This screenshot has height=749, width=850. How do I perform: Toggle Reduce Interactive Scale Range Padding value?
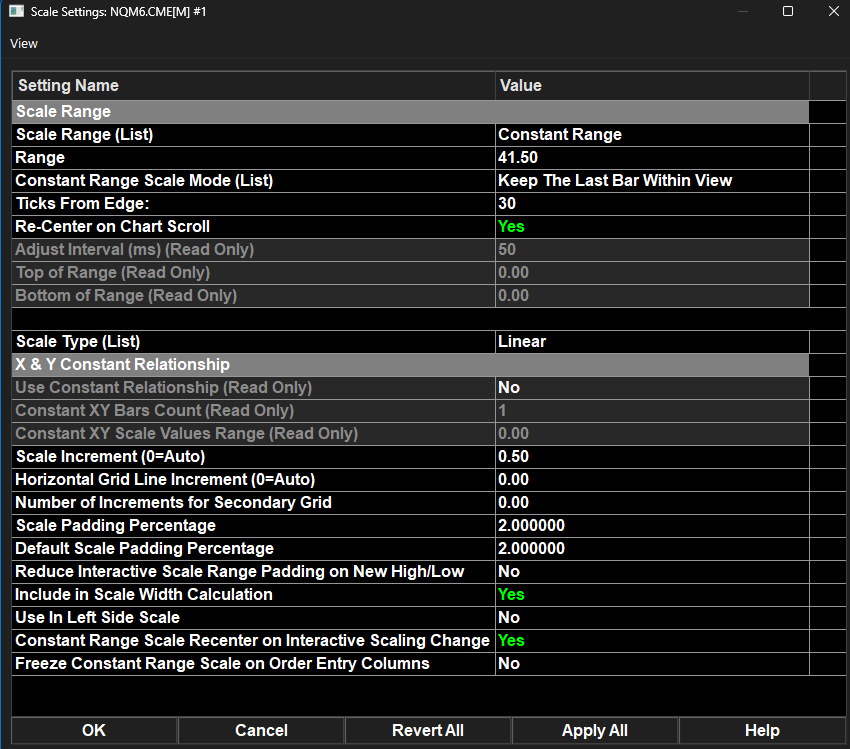652,571
